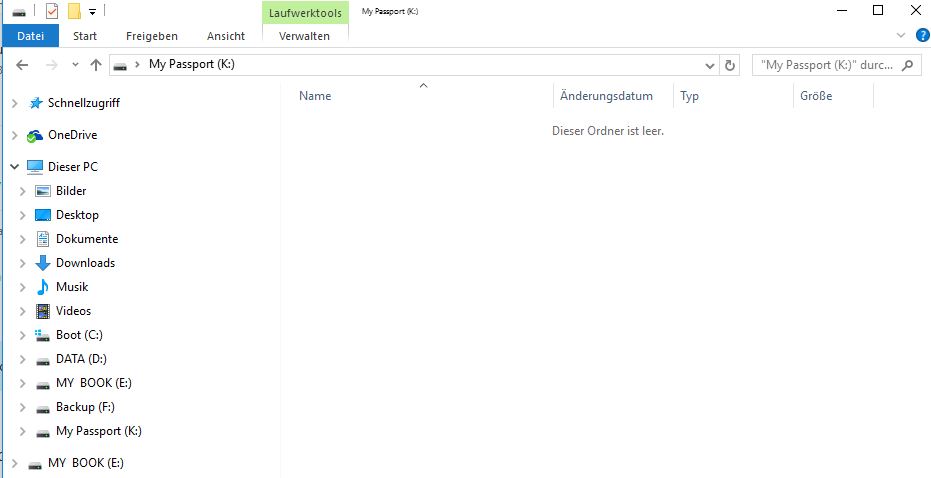Click the Bilder pictures icon
The width and height of the screenshot is (931, 478).
tap(43, 191)
